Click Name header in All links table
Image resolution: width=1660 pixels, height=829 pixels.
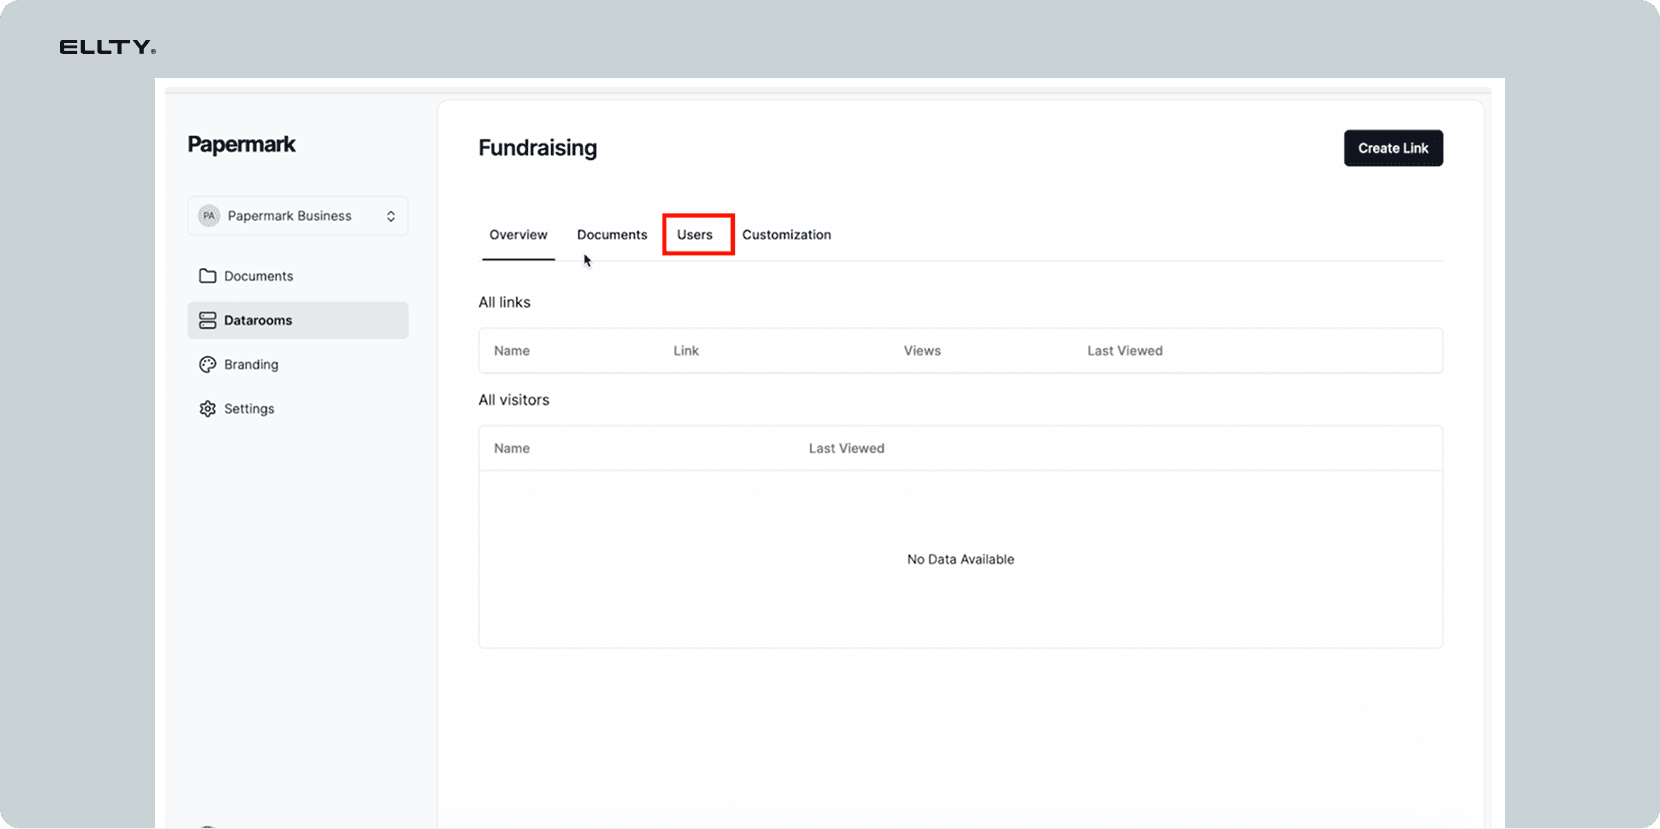[x=512, y=351]
